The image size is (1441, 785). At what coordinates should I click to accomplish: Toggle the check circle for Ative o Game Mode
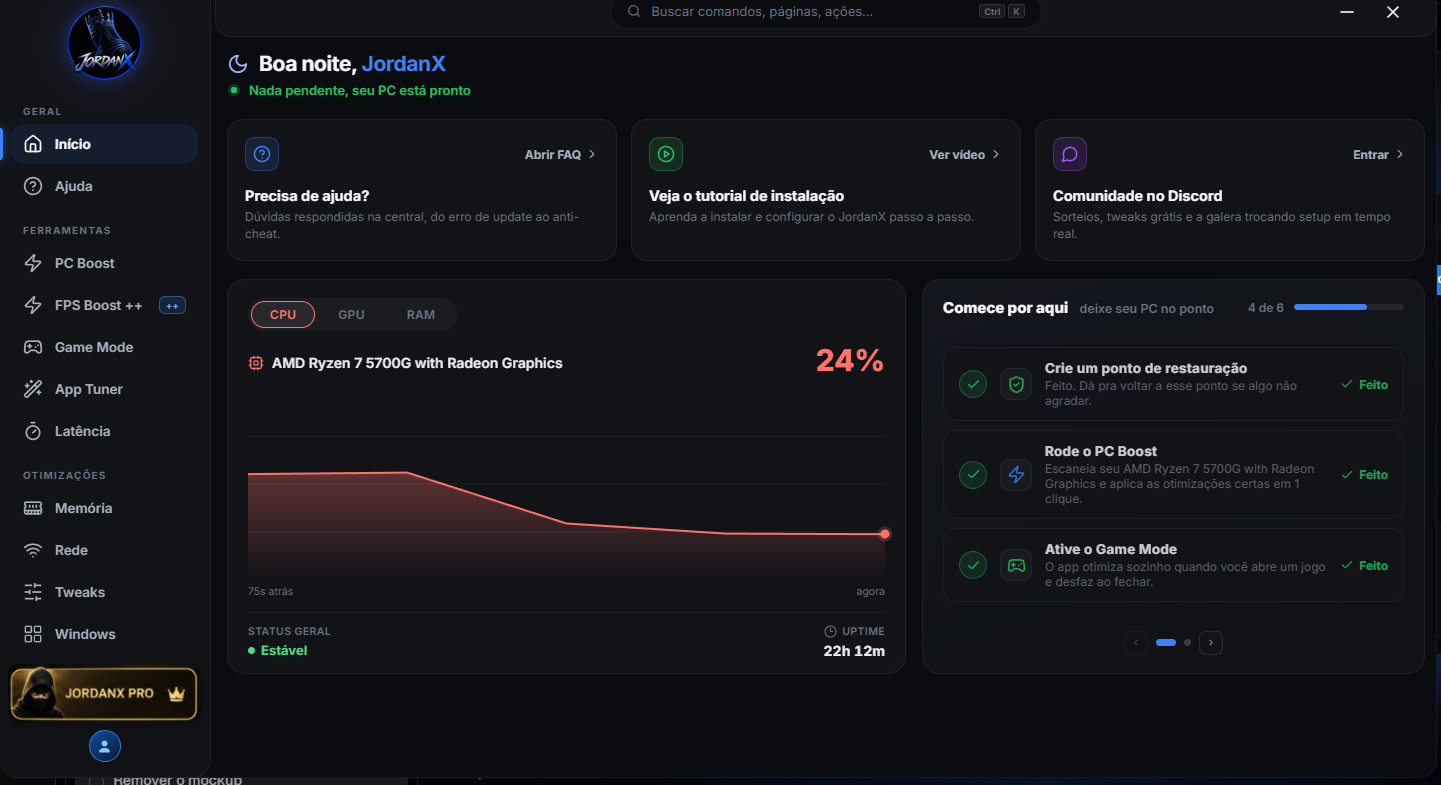pyautogui.click(x=973, y=565)
